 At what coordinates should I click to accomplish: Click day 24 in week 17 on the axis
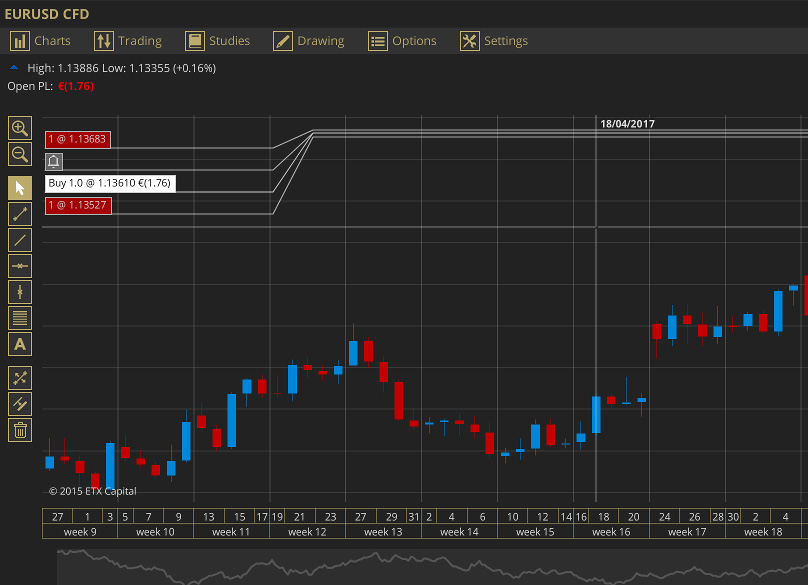665,516
